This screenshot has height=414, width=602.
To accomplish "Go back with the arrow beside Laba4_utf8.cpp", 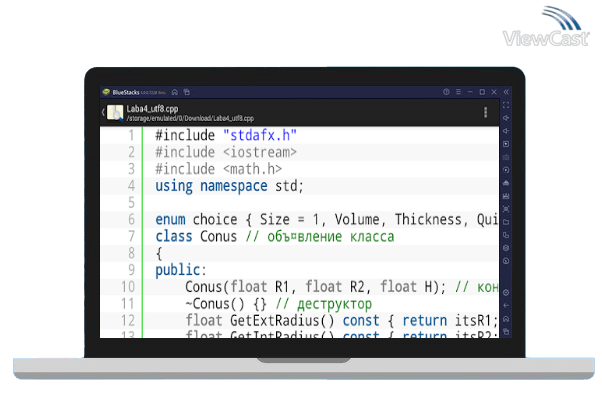I will click(x=103, y=113).
